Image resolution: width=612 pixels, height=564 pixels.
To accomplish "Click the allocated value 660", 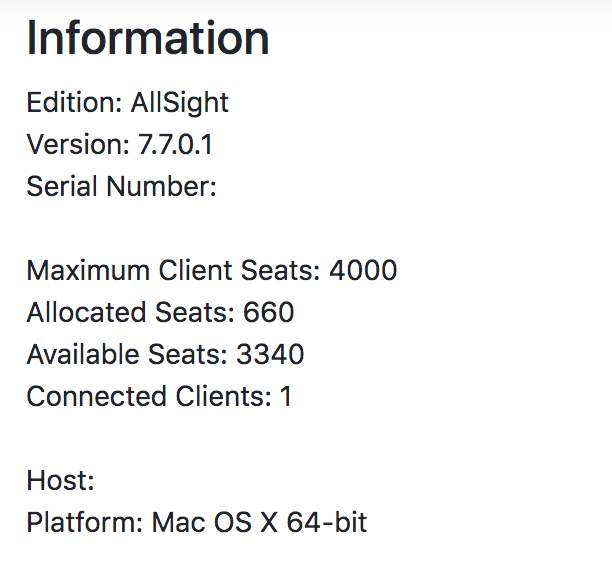I will point(269,312).
